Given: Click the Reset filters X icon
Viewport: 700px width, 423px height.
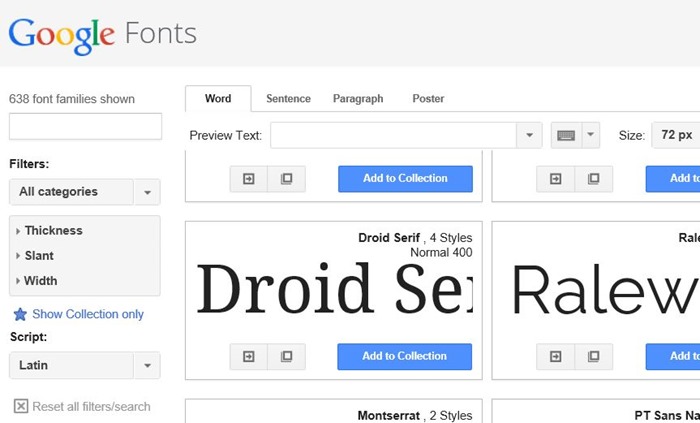Looking at the screenshot, I should pyautogui.click(x=21, y=406).
